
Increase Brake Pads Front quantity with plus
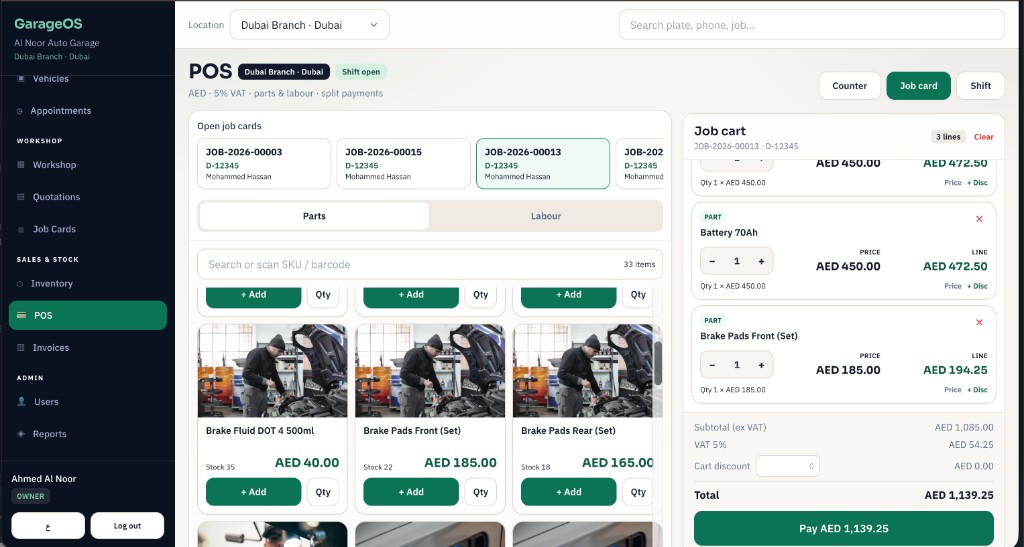pyautogui.click(x=761, y=365)
